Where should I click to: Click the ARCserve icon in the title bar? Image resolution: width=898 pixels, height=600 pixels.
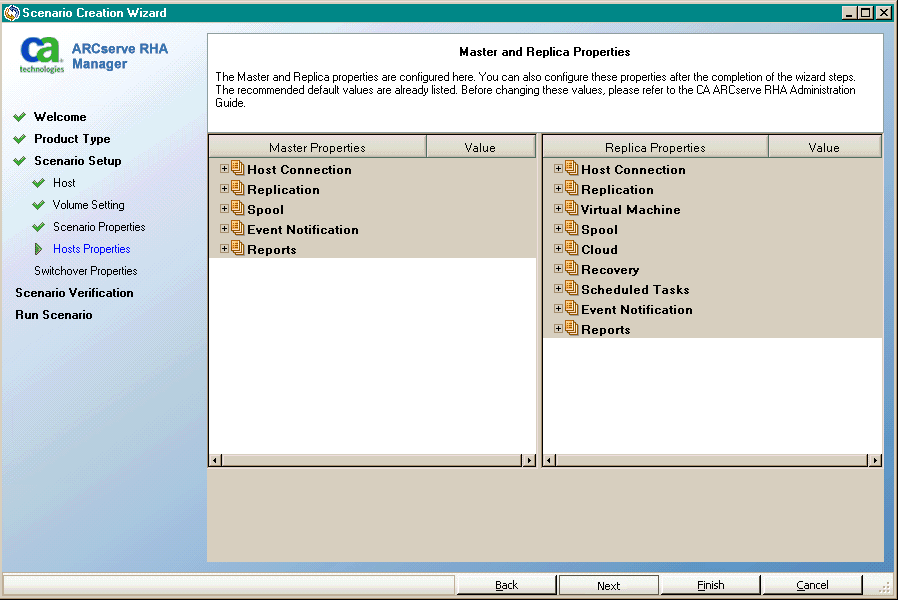(x=10, y=12)
